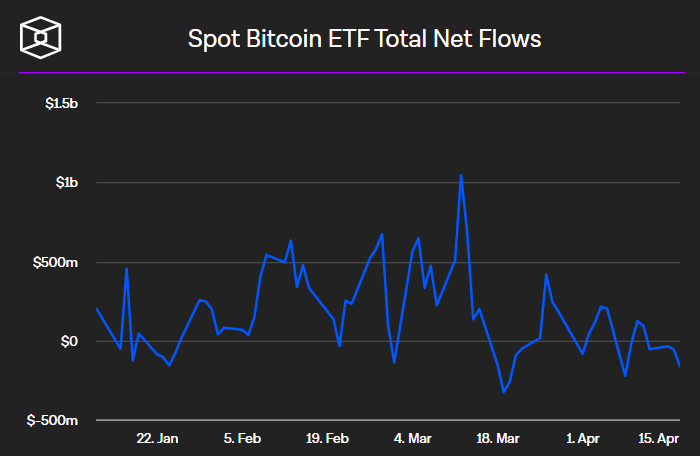The image size is (700, 456).
Task: Click the lowest dip after 18. Mar
Action: 503,392
